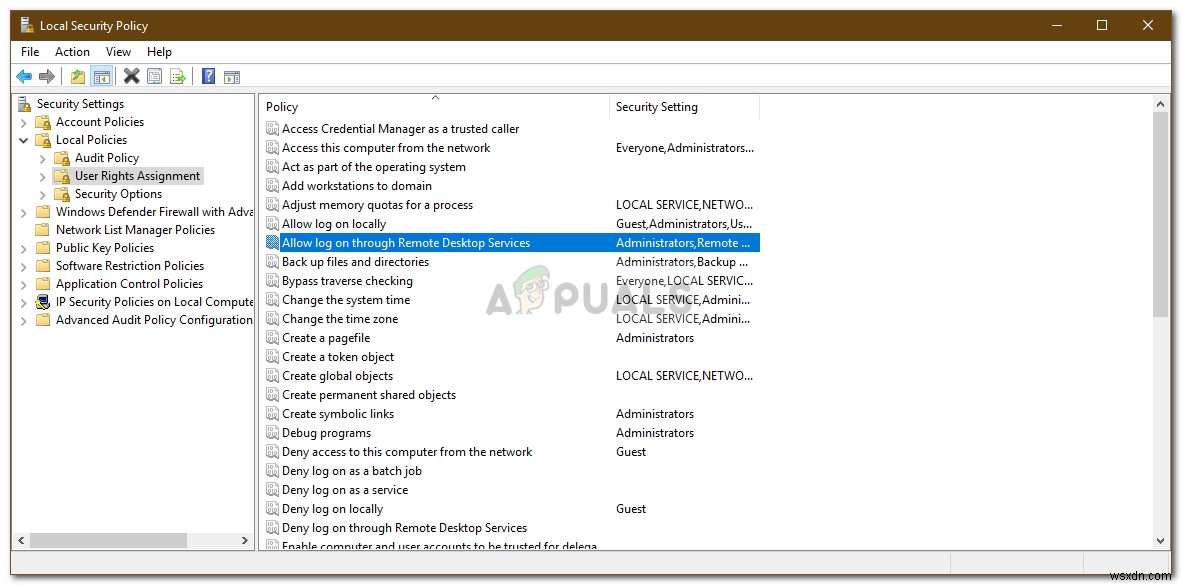This screenshot has height=586, width=1183.
Task: Select the IP Security Policies shield icon
Action: tap(42, 301)
